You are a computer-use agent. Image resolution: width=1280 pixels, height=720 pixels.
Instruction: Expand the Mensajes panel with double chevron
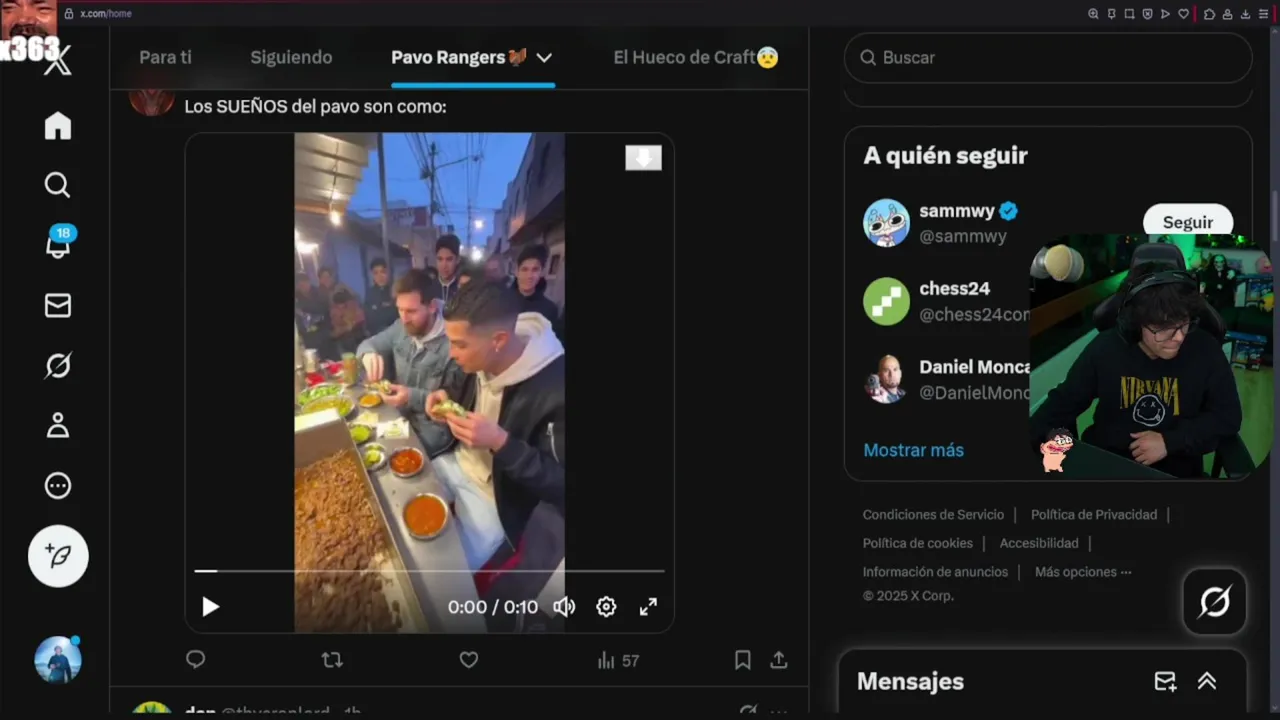(x=1207, y=681)
